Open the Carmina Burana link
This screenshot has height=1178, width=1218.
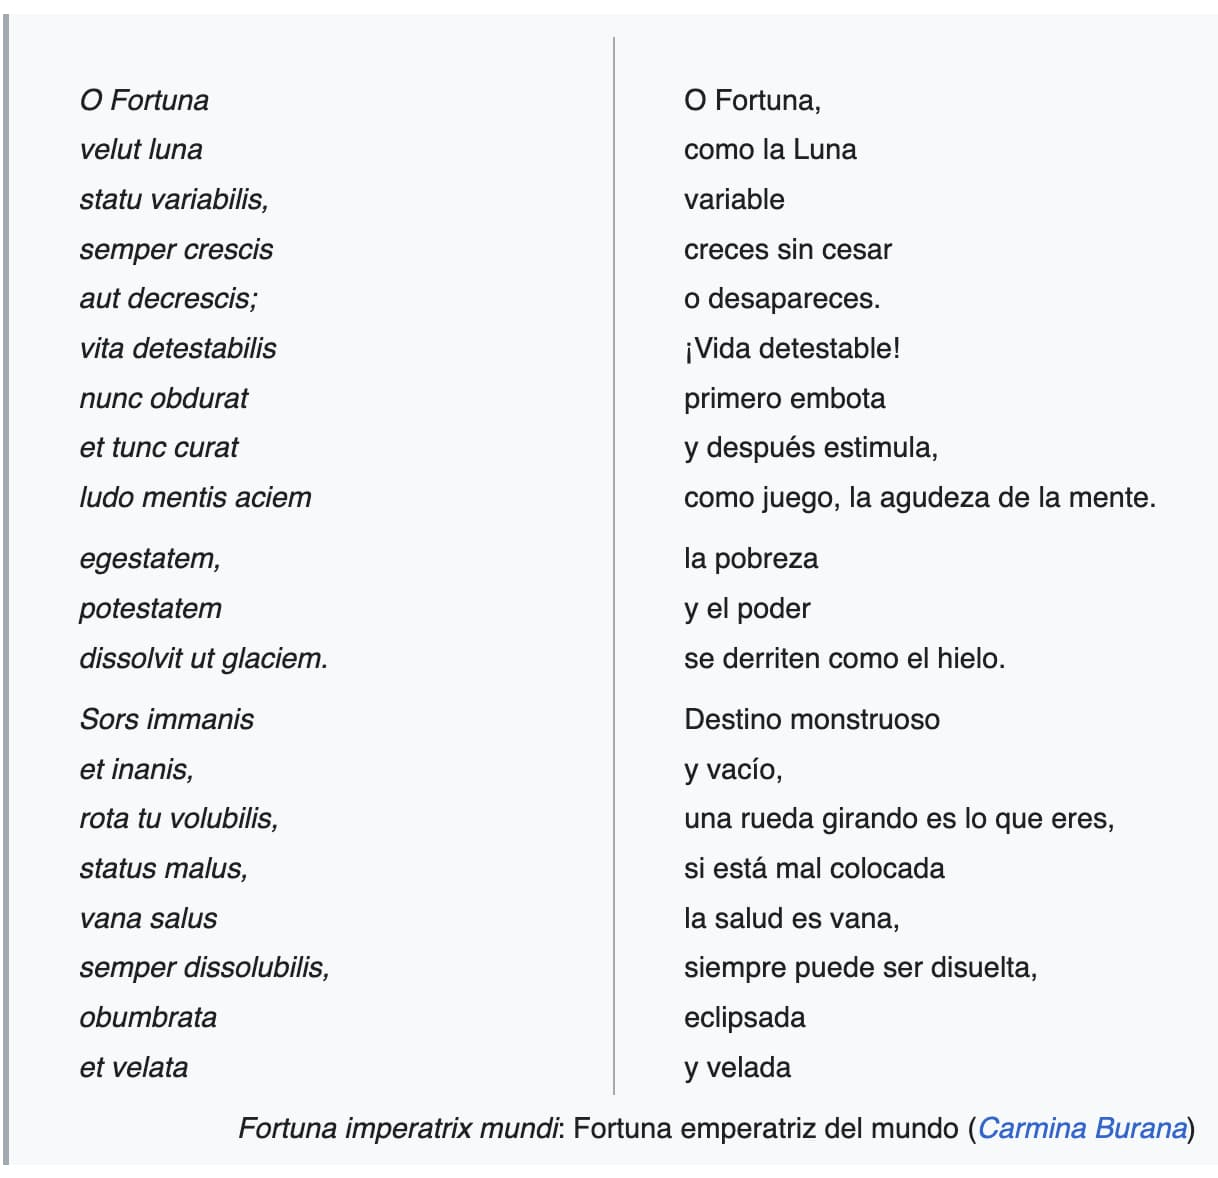(x=1082, y=1128)
